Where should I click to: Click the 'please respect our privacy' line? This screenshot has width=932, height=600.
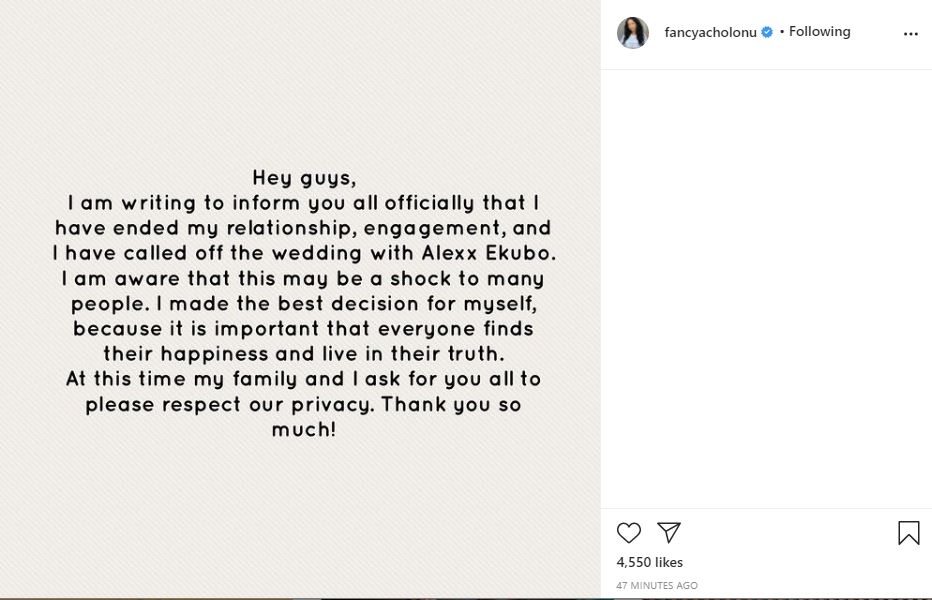tap(303, 404)
